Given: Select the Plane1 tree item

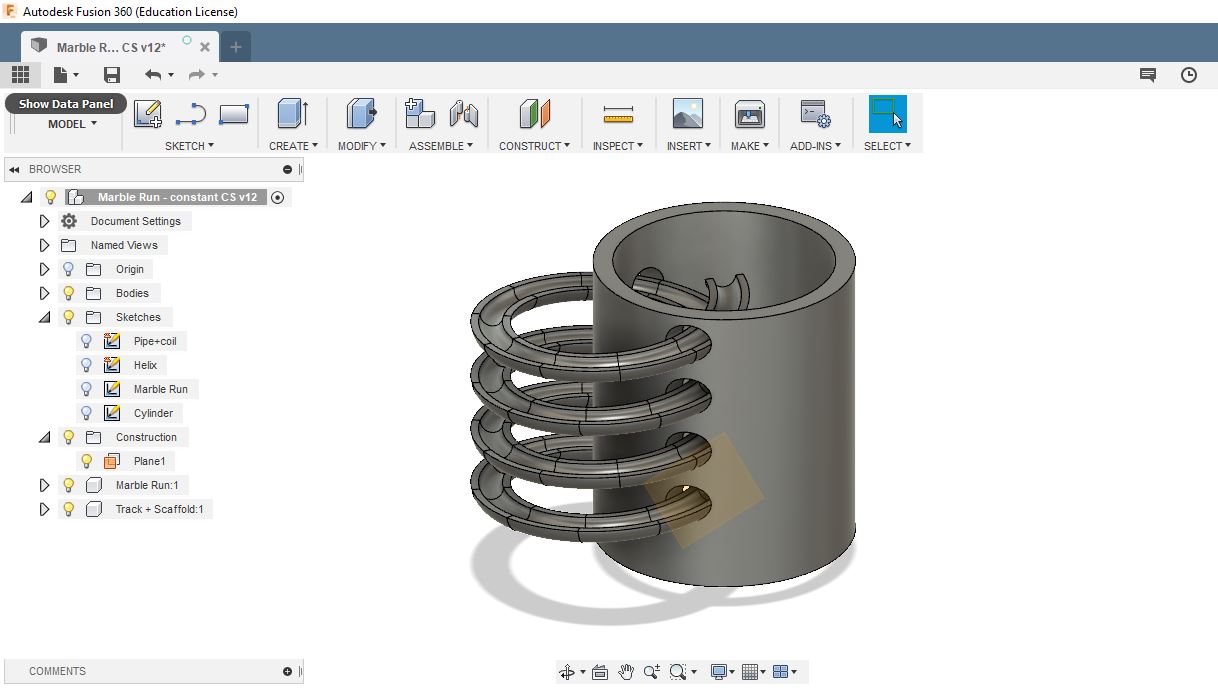Looking at the screenshot, I should click(x=149, y=461).
